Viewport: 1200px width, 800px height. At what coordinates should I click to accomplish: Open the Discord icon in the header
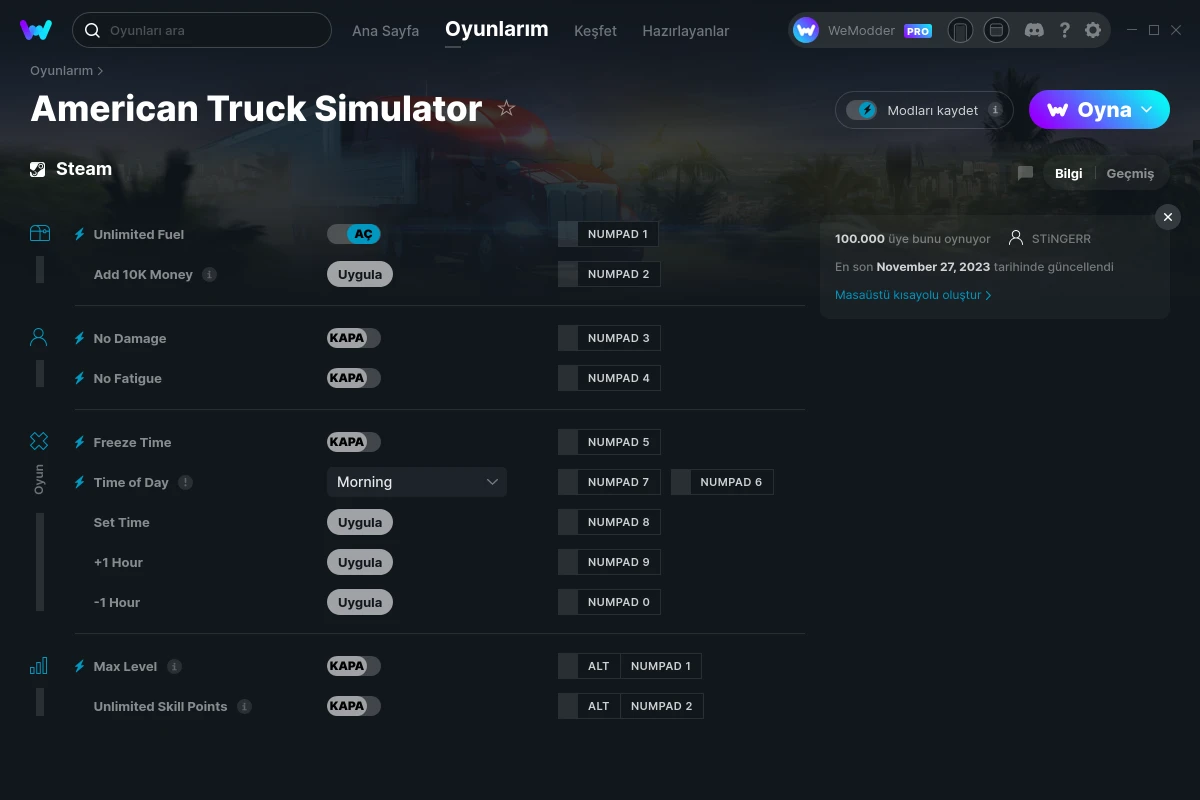[1035, 30]
